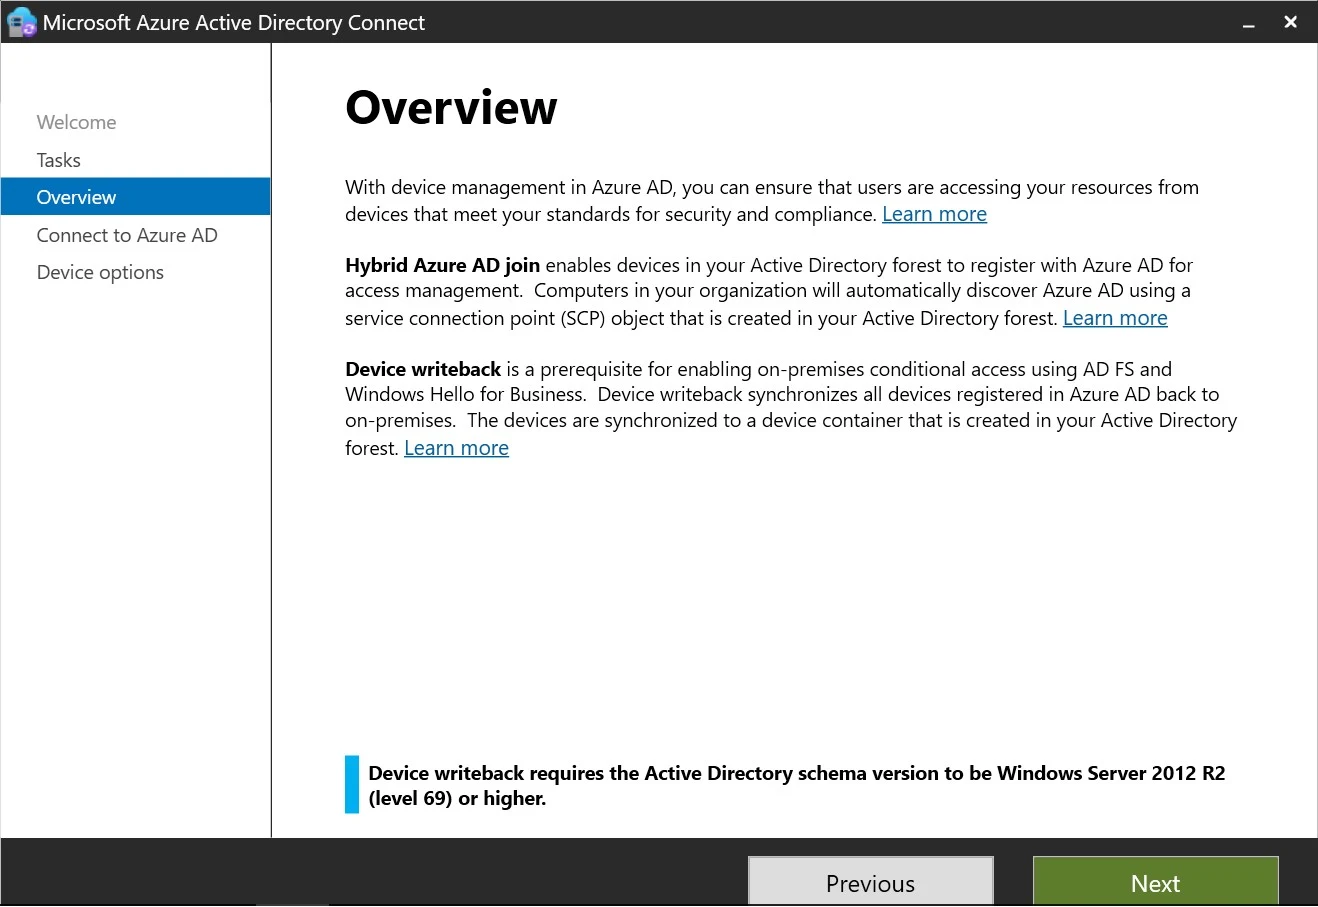1318x907 pixels.
Task: Click the schema version requirement note
Action: click(796, 786)
